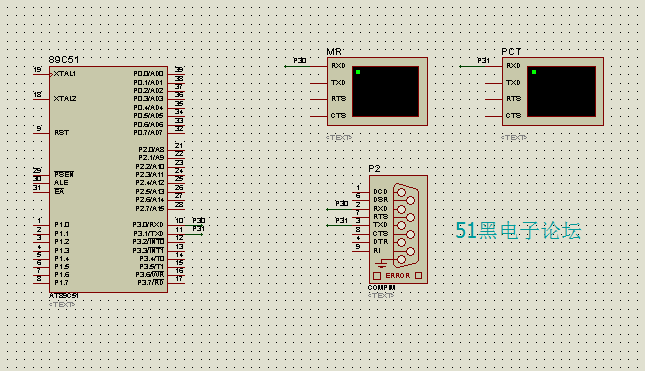Screen dimensions: 645x371
Task: Click the left ERROR indicator box on COMPIM
Action: [377, 276]
